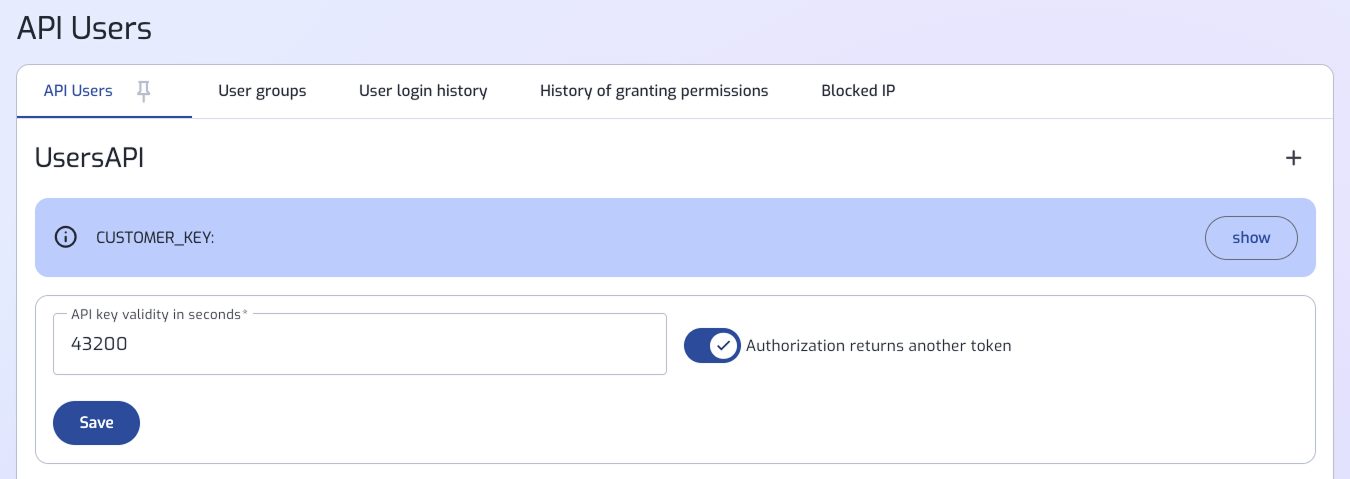Click the Authorization returns another token label
Image resolution: width=1350 pixels, height=479 pixels.
point(879,346)
